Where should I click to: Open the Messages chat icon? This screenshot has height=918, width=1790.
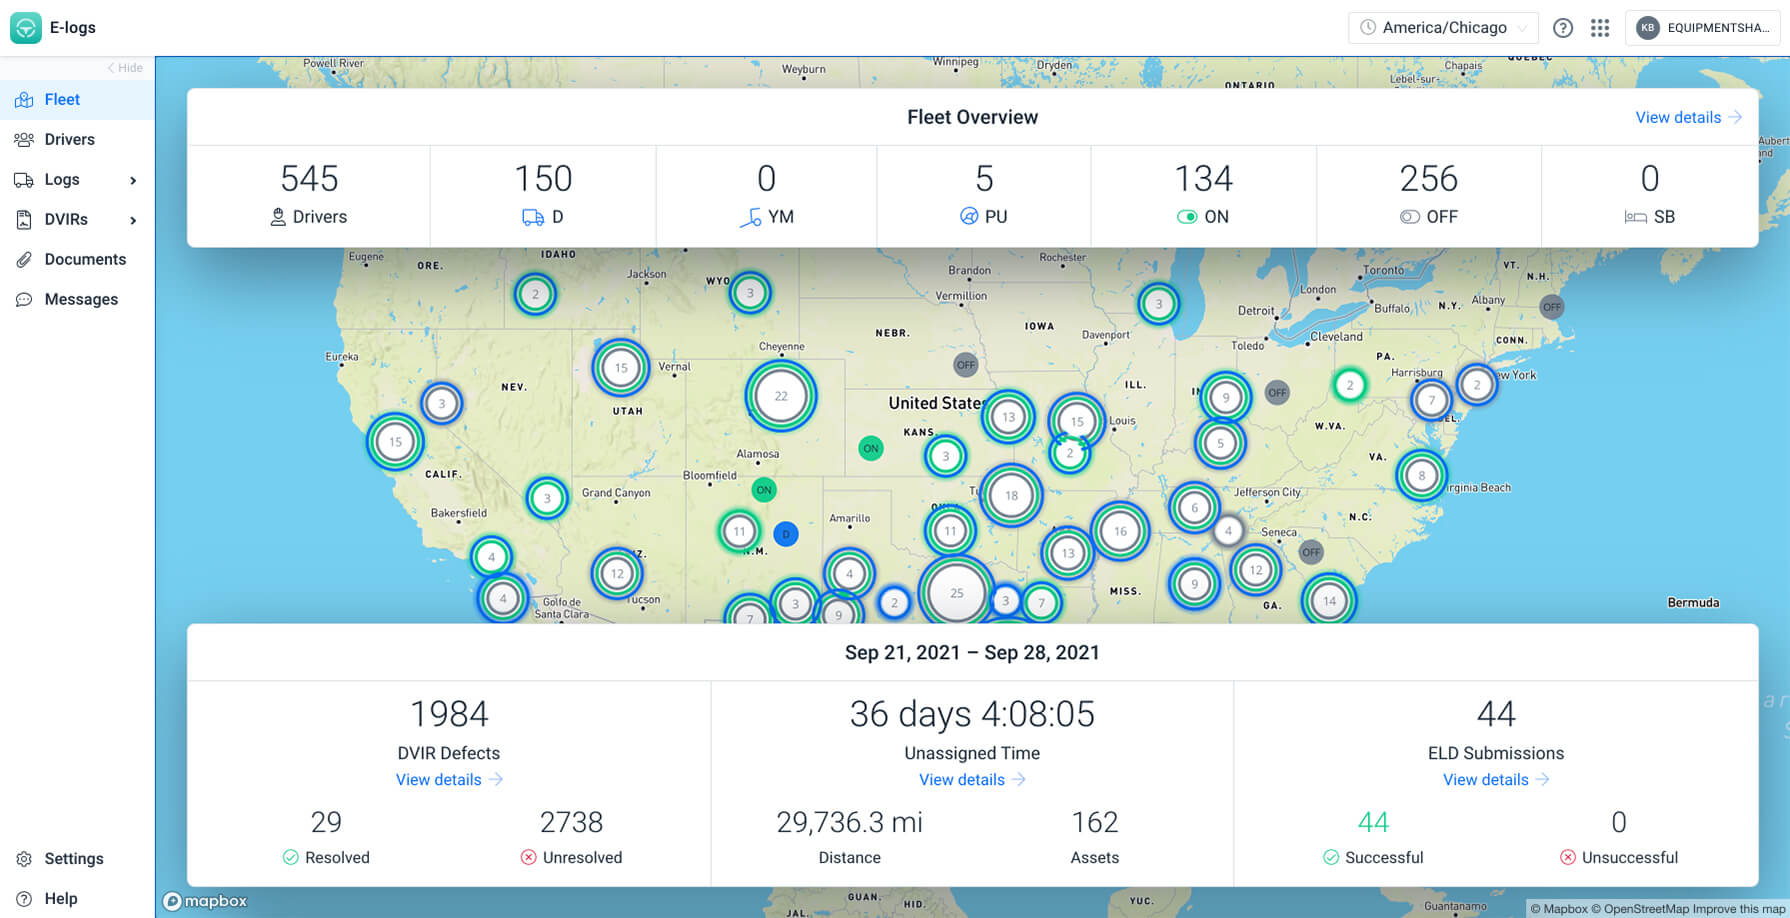[x=24, y=298]
